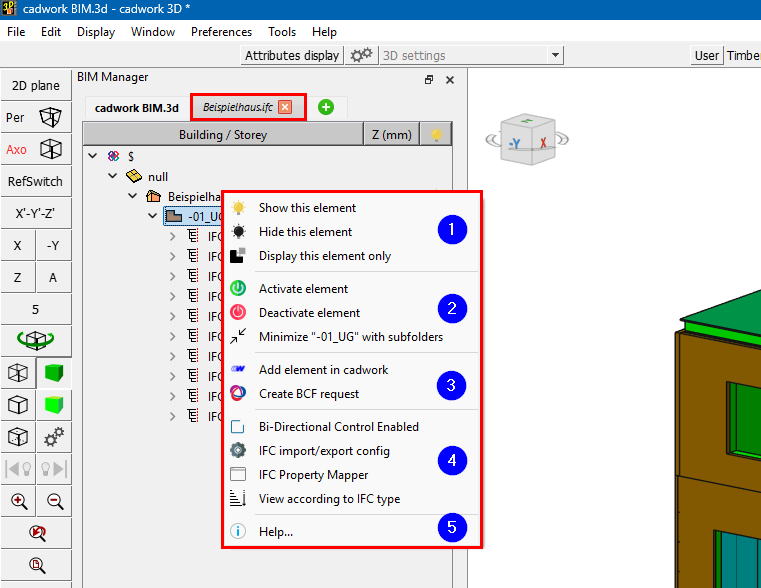Close the Beispielhaus.ifc tab
The image size is (761, 588).
(x=285, y=107)
